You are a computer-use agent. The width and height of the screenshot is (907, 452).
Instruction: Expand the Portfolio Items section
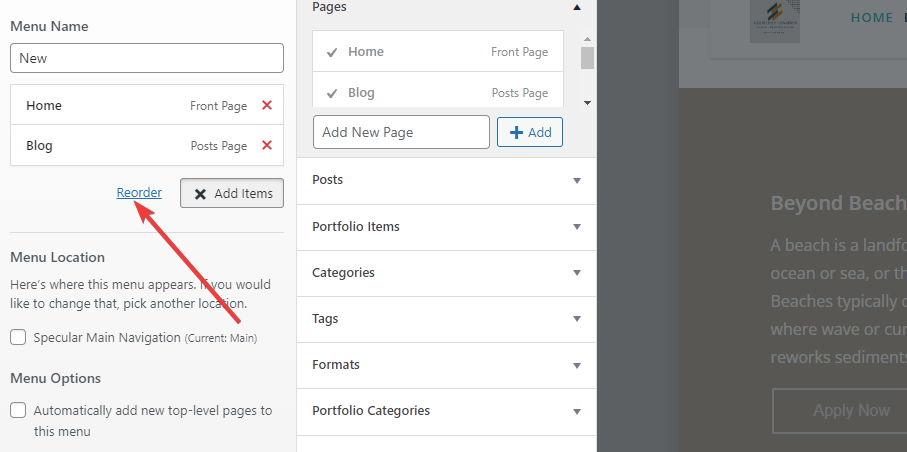point(446,227)
